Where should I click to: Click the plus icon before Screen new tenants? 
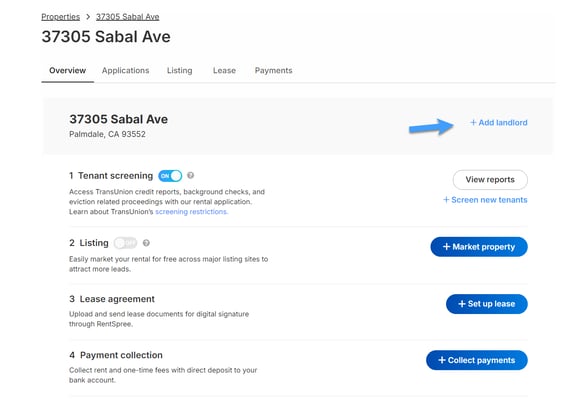tap(446, 200)
